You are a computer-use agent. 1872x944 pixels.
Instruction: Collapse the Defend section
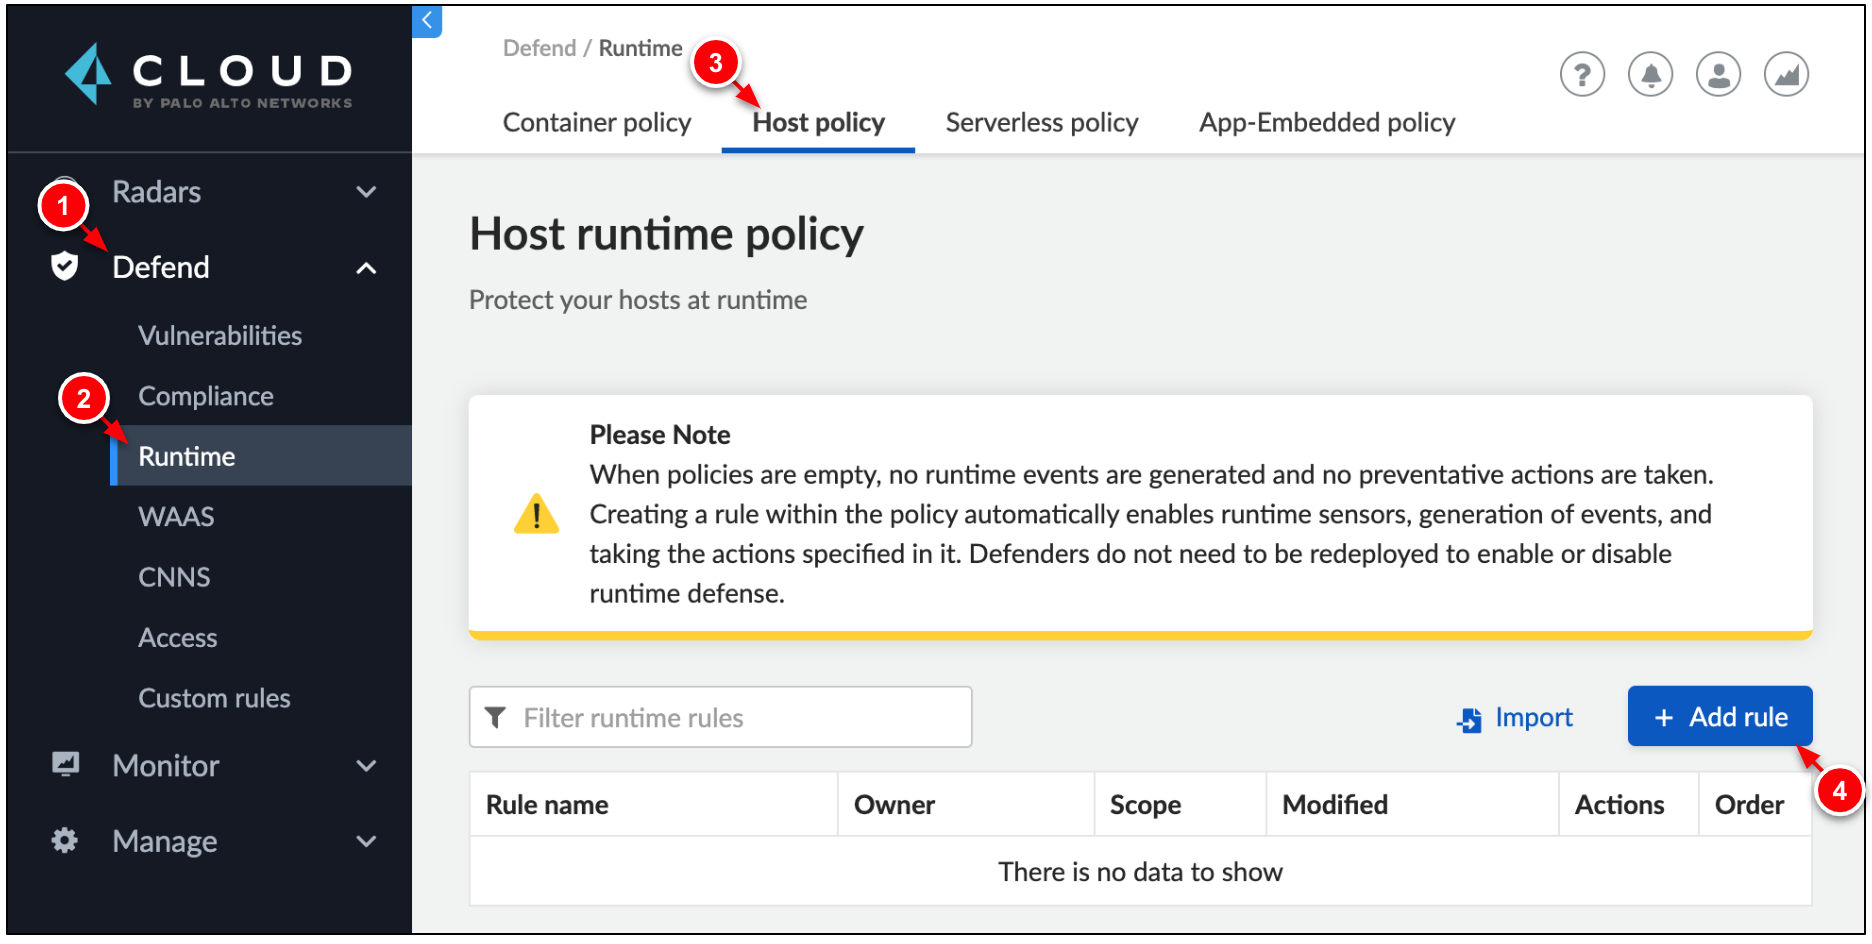click(366, 267)
